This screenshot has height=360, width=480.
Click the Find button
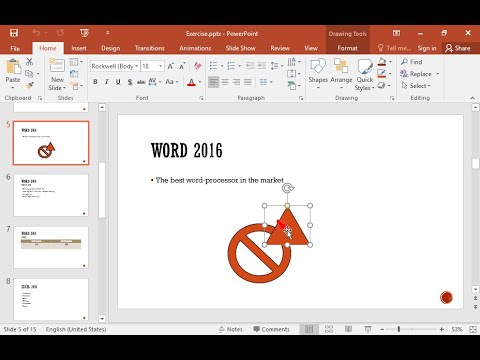tap(412, 62)
